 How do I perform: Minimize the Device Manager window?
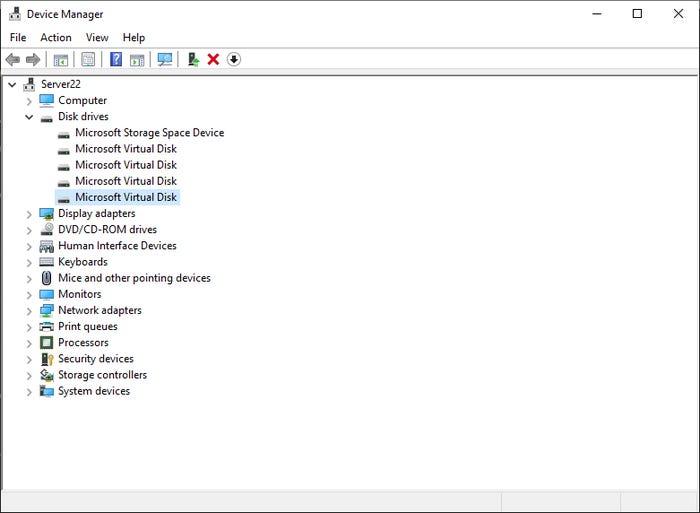click(597, 14)
